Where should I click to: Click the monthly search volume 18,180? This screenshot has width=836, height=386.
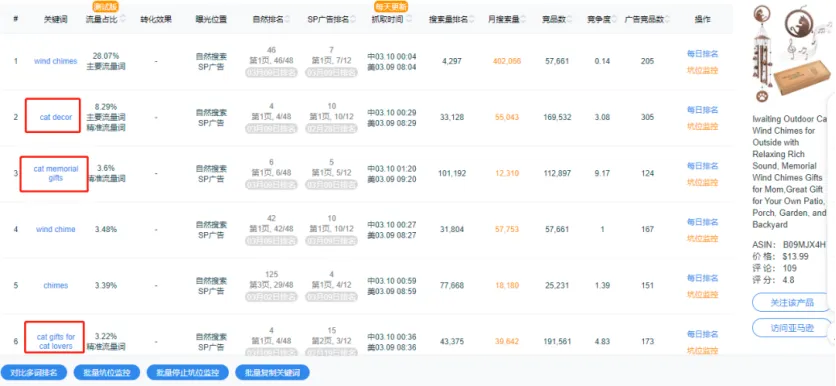[x=507, y=285]
